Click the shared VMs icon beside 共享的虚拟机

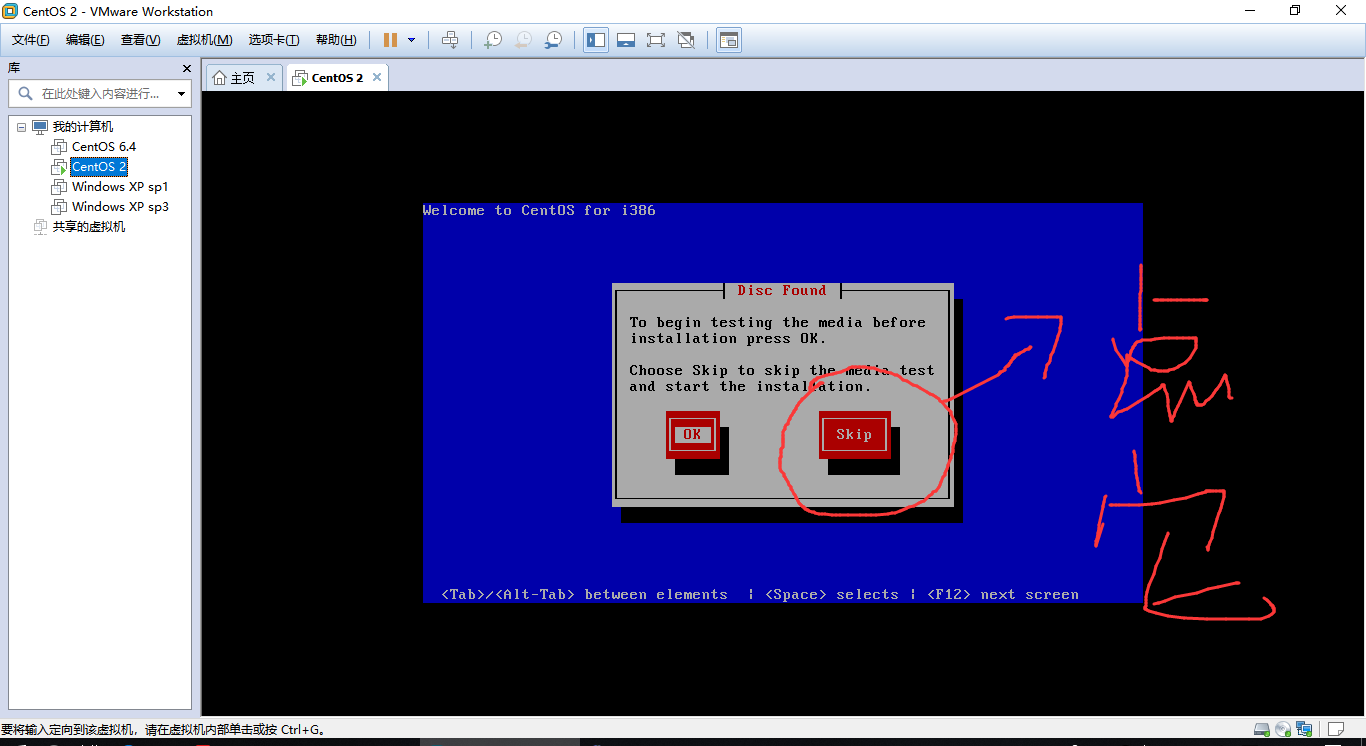point(40,227)
